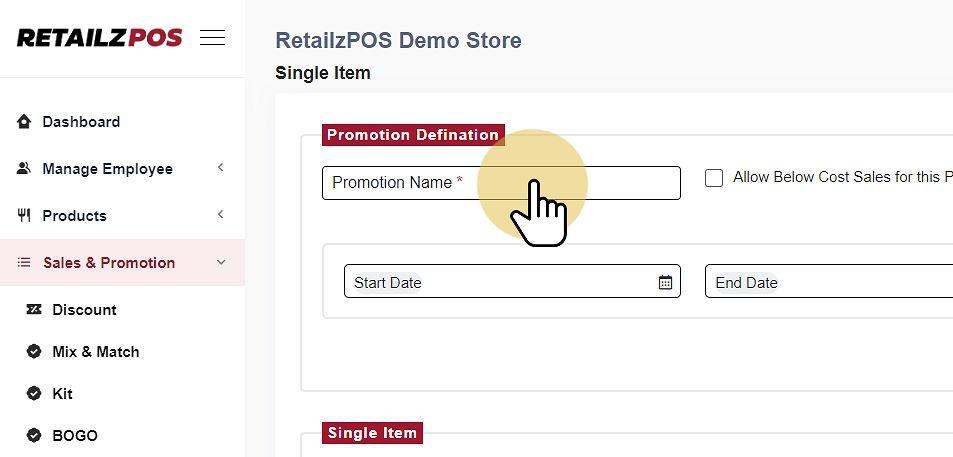Click the Dashboard home icon
The height and width of the screenshot is (457, 953).
(x=24, y=122)
